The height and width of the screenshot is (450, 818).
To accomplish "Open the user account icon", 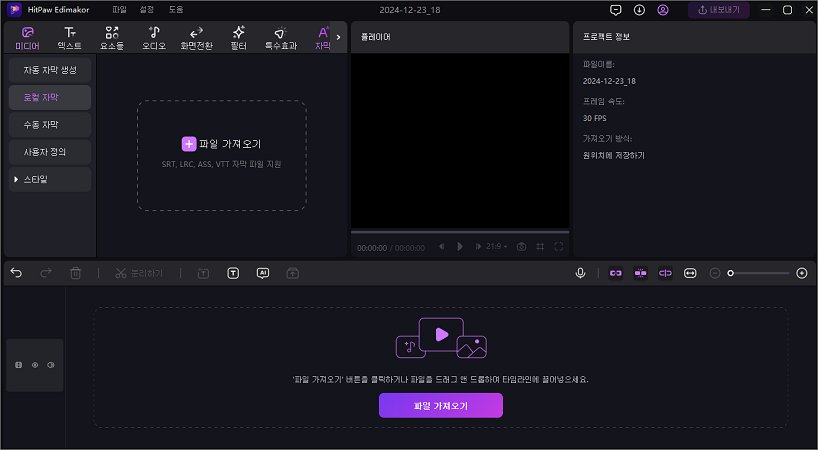I will 663,10.
